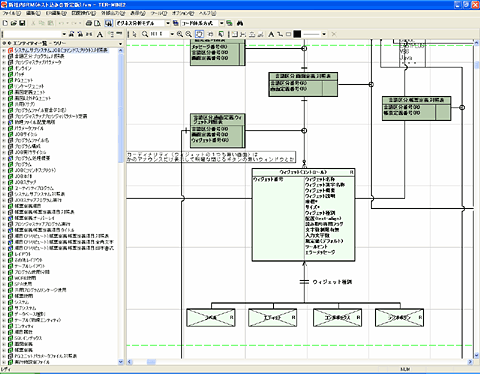Open the ツール(T) menu
480x374 pixels.
tap(159, 13)
